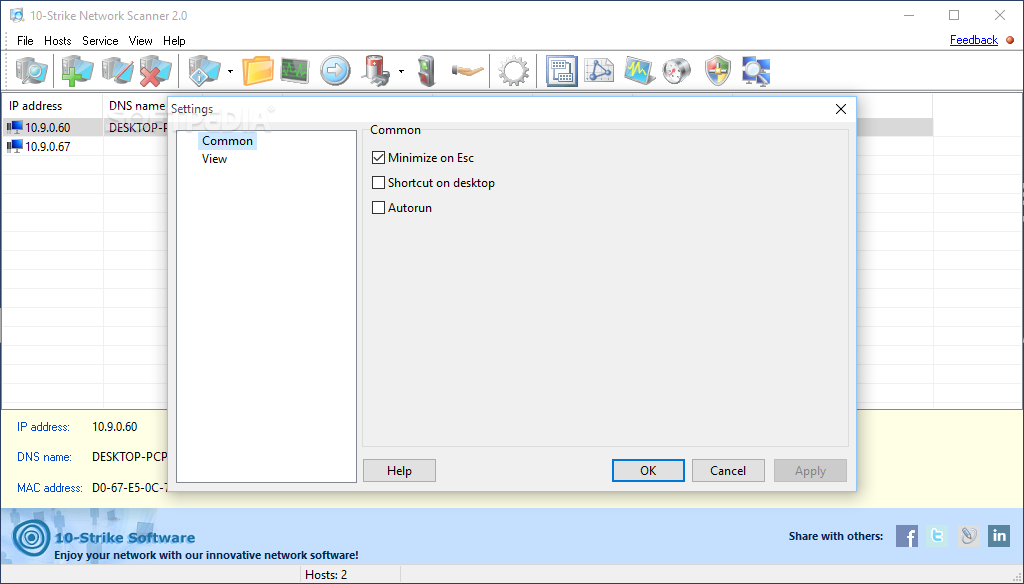Click the add host icon with green plus
The image size is (1024, 584).
pos(77,71)
